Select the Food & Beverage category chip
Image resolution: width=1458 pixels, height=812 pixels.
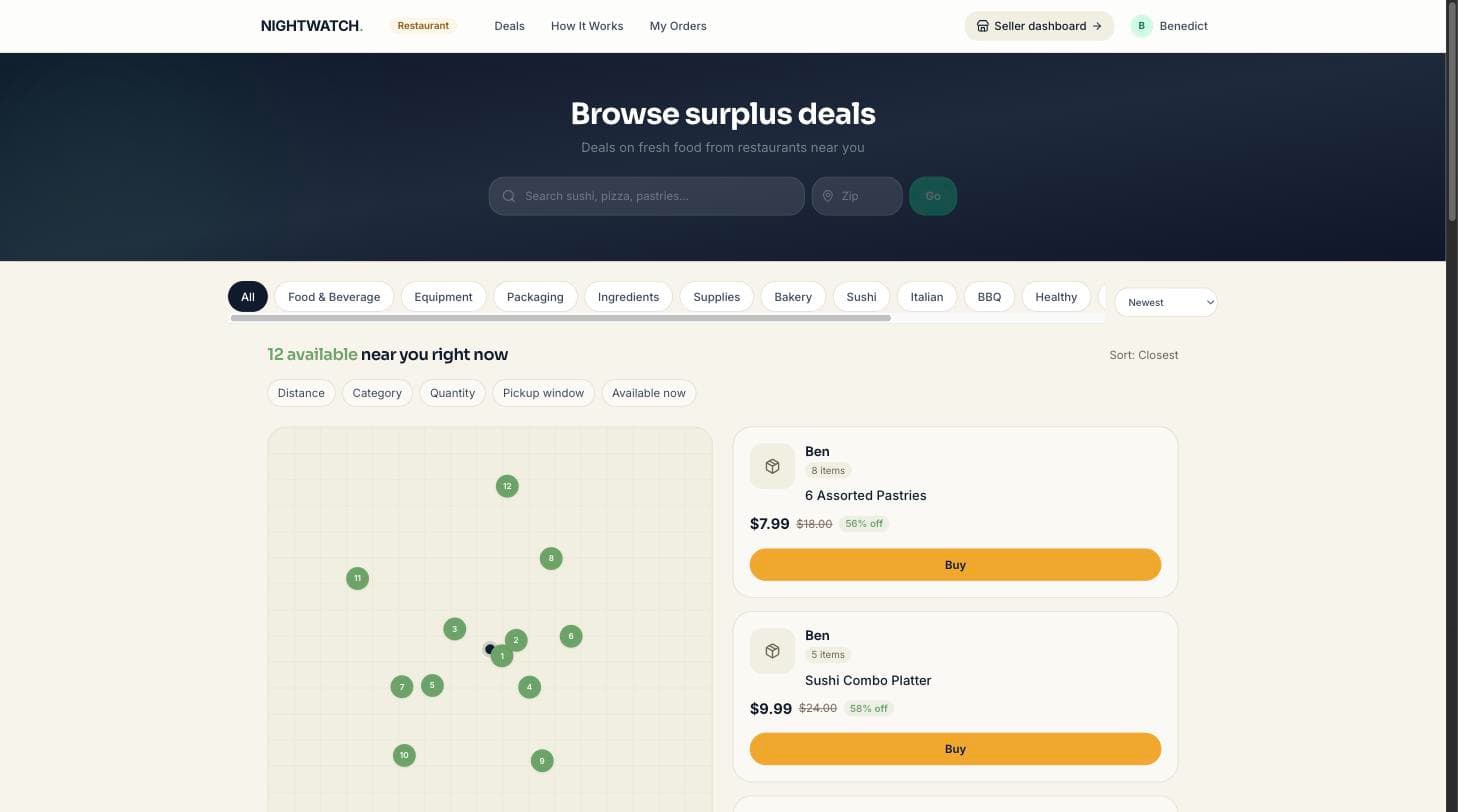pyautogui.click(x=334, y=297)
